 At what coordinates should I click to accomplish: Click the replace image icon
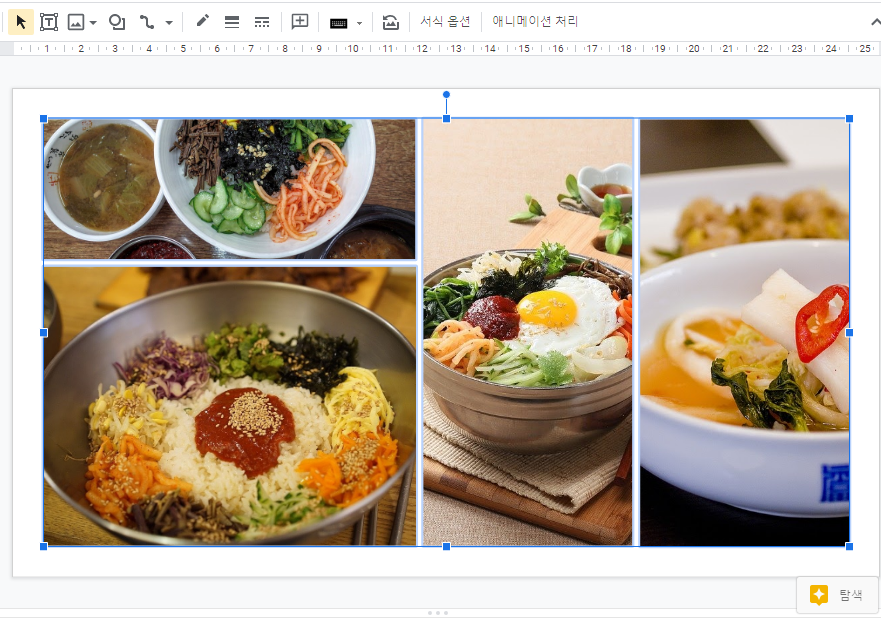click(x=390, y=22)
